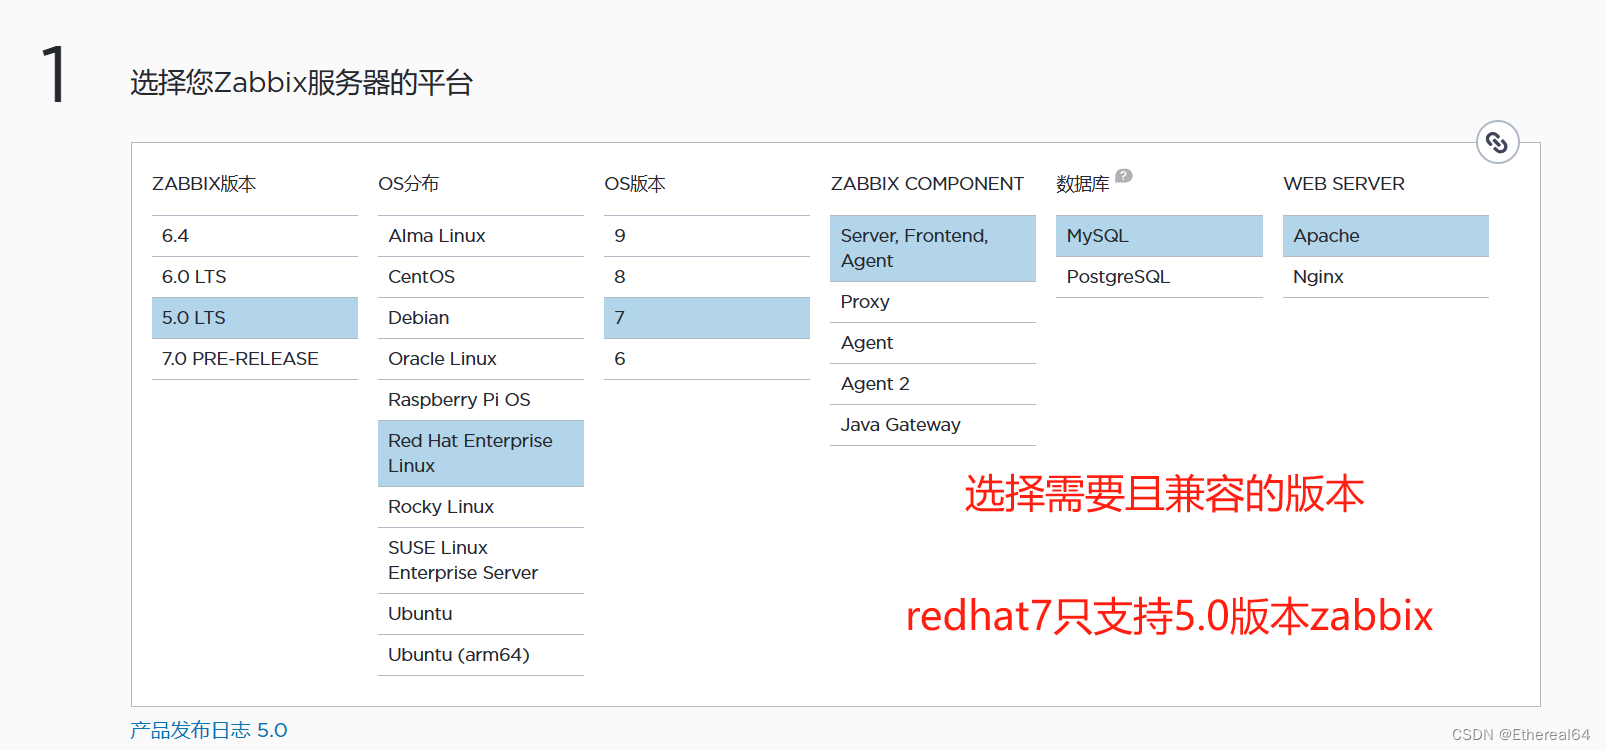Select Zabbix version 7.0 PRE-RELEASE
The height and width of the screenshot is (750, 1606).
click(x=255, y=359)
